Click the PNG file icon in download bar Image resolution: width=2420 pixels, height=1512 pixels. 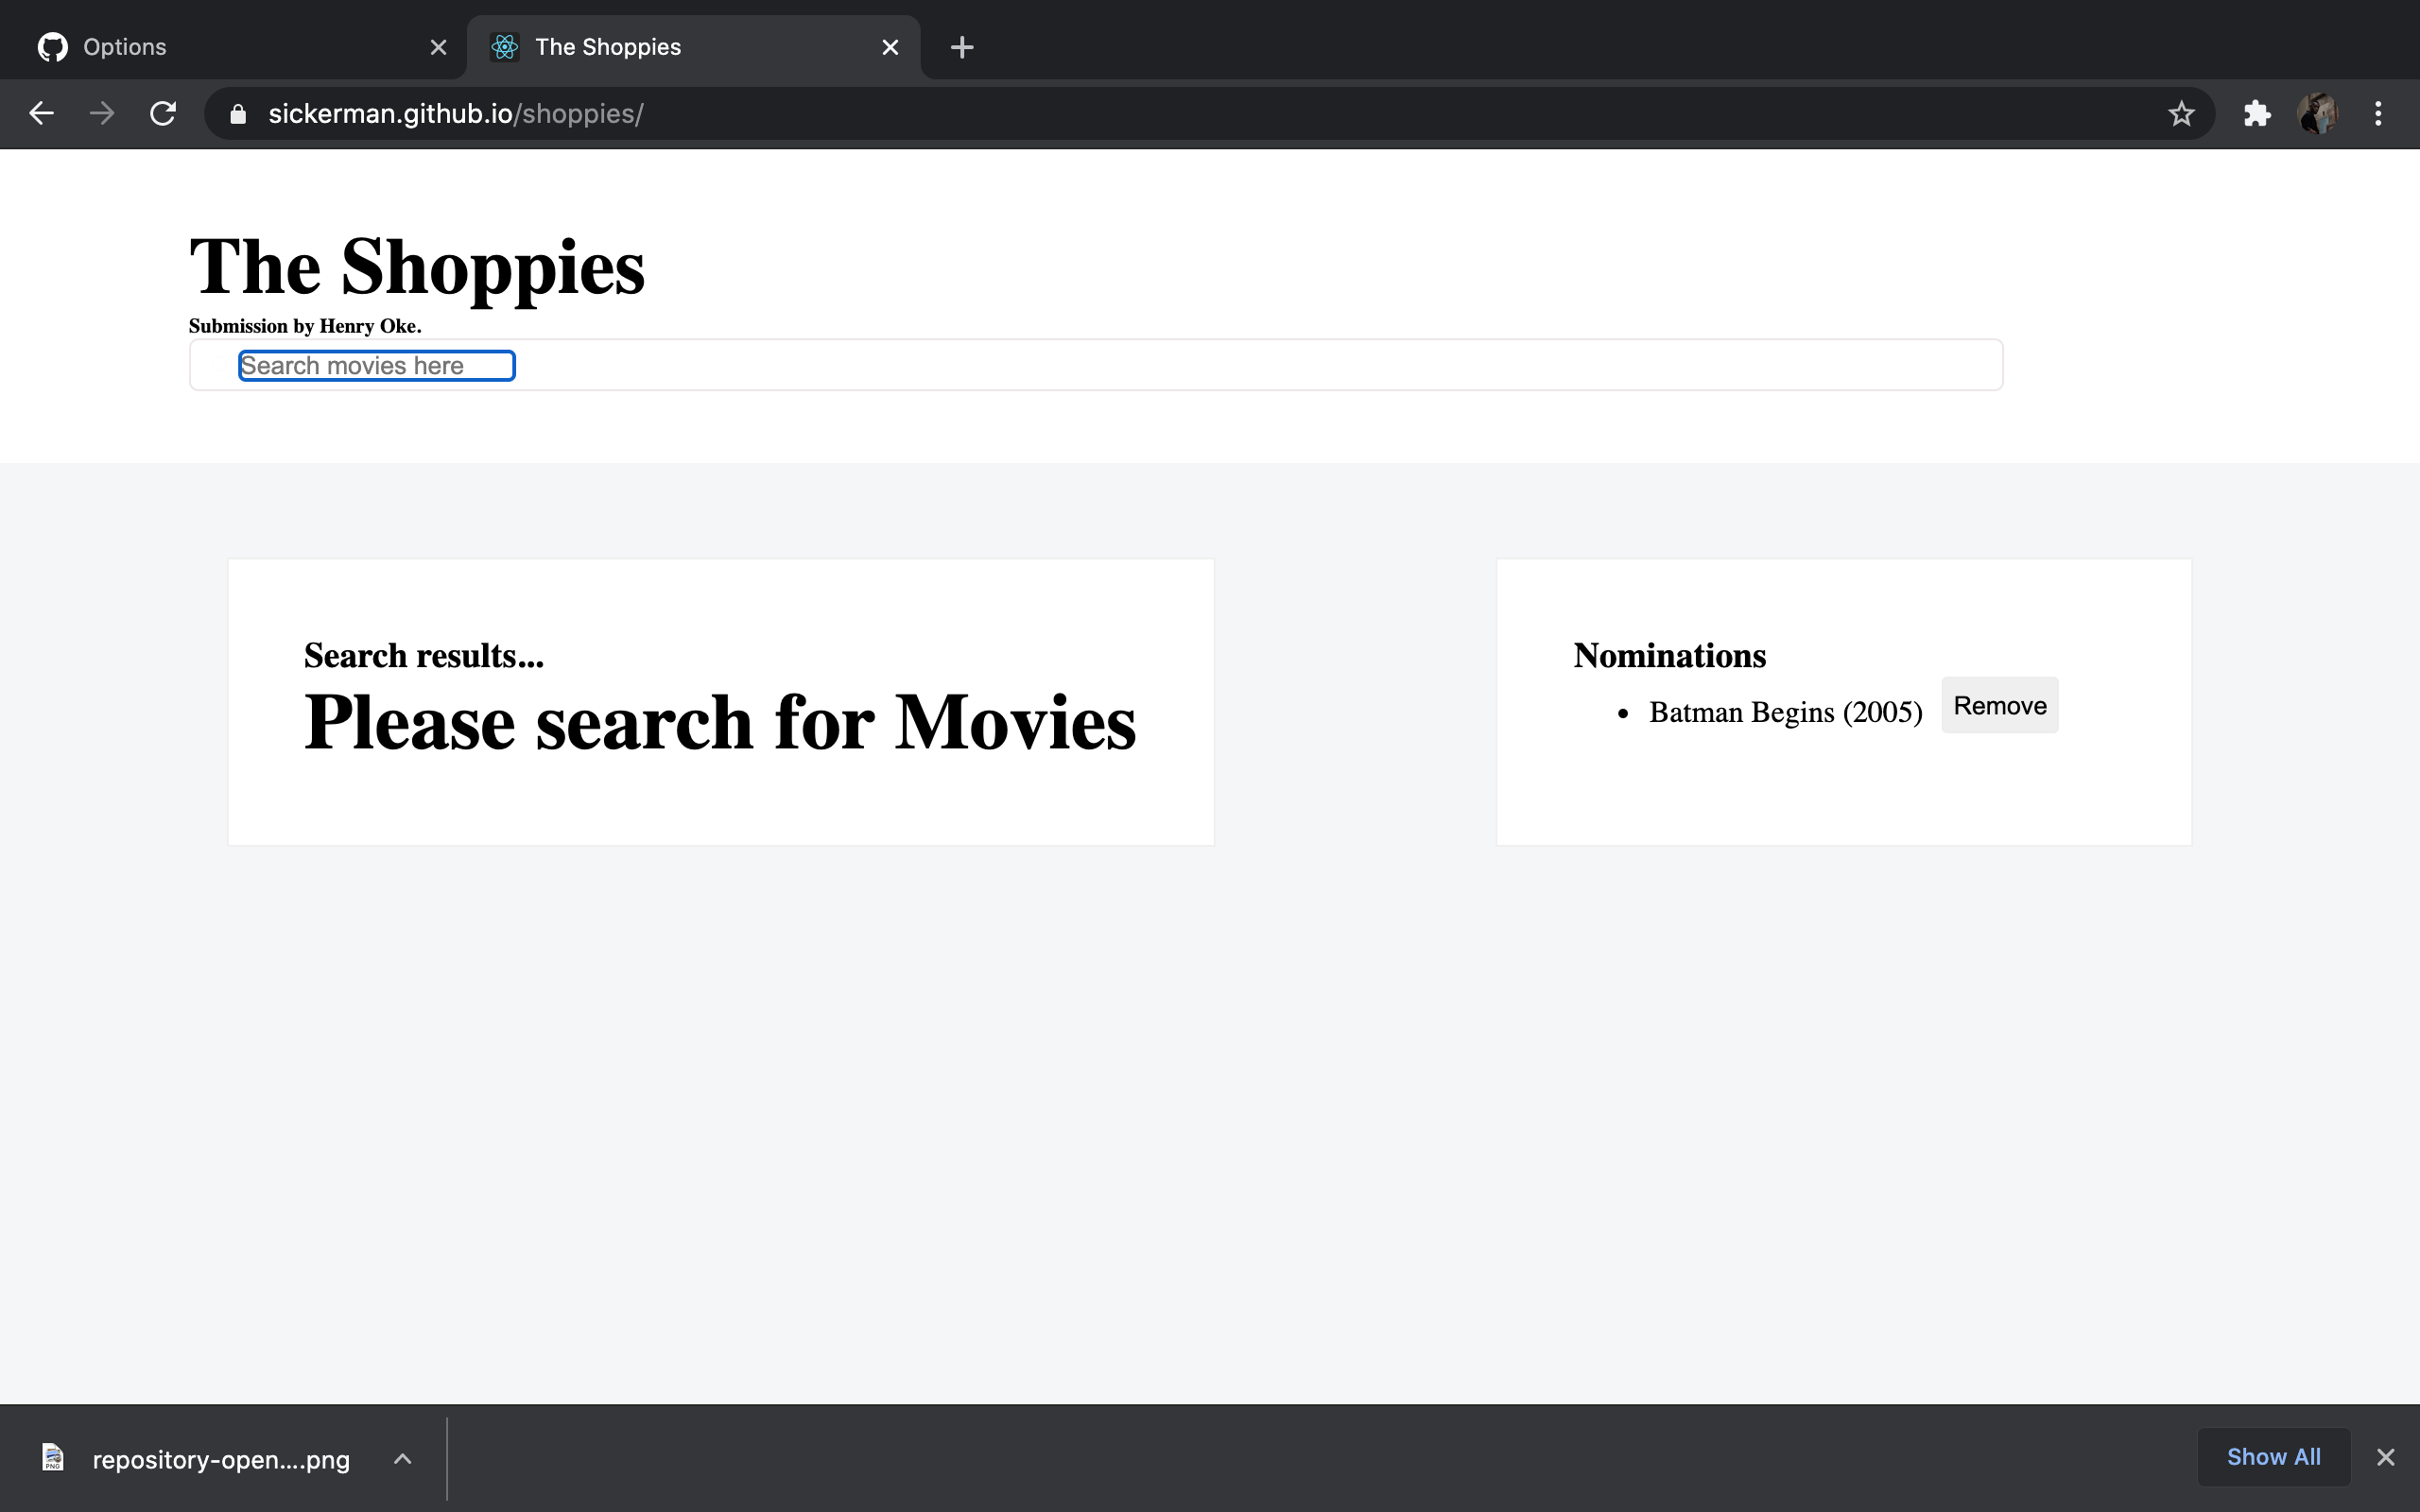pos(52,1458)
